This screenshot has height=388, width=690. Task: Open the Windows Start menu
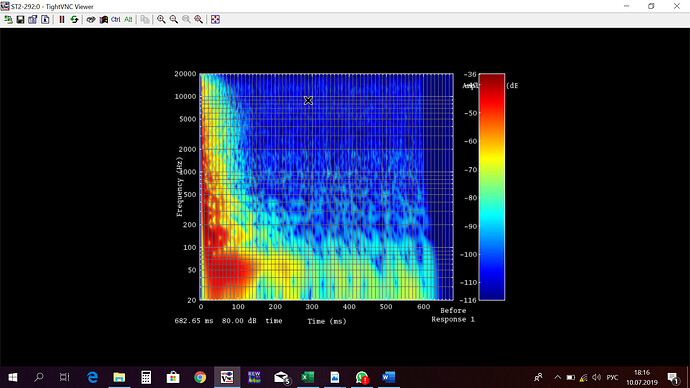[13, 377]
